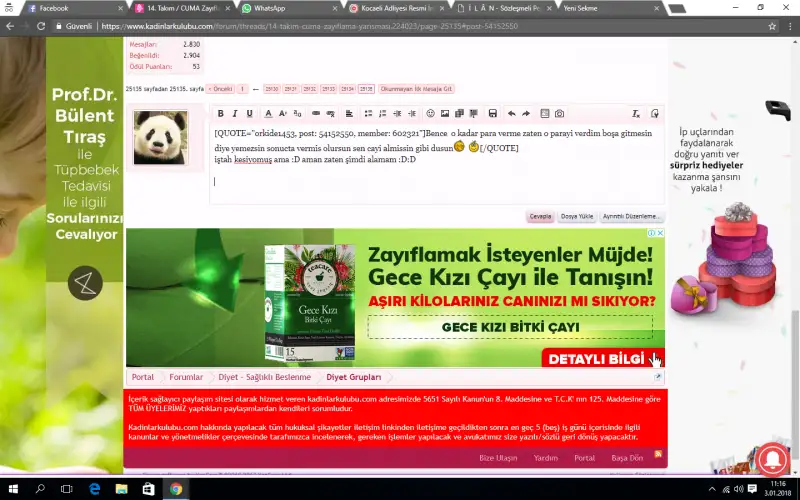Switch to the Facebook browser tab
This screenshot has height=500, width=800.
coord(54,8)
